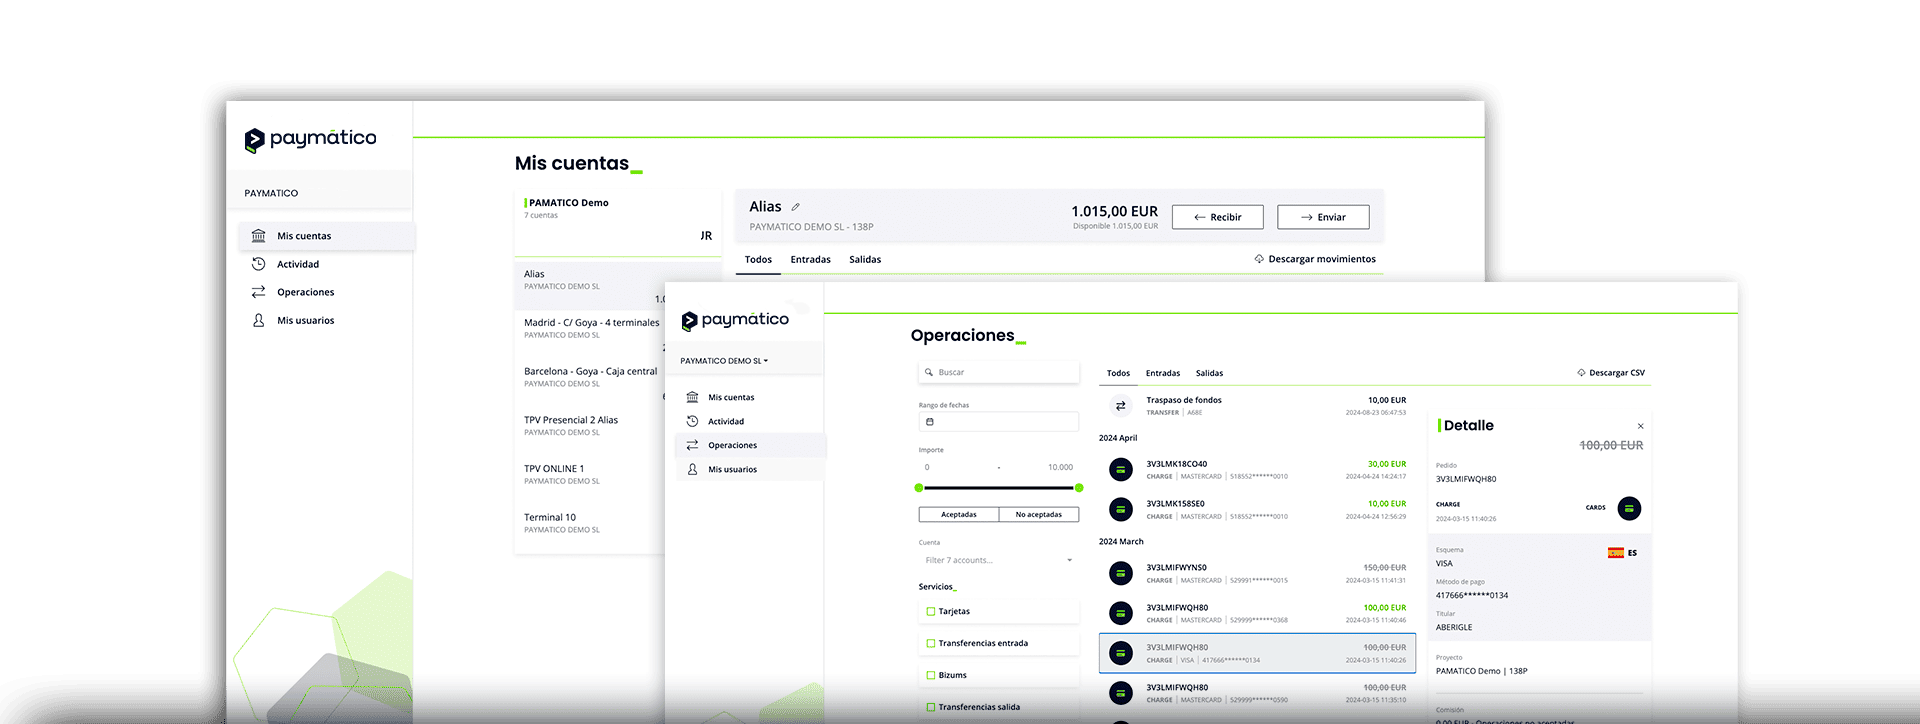Click card icon of selected VISA operation
Screen dimensions: 1920x724
click(1121, 653)
